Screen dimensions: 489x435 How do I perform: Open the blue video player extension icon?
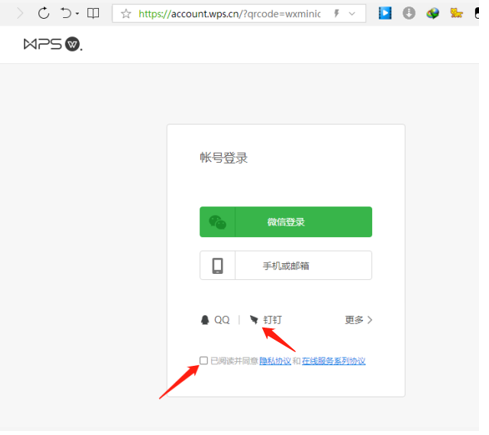pos(385,13)
